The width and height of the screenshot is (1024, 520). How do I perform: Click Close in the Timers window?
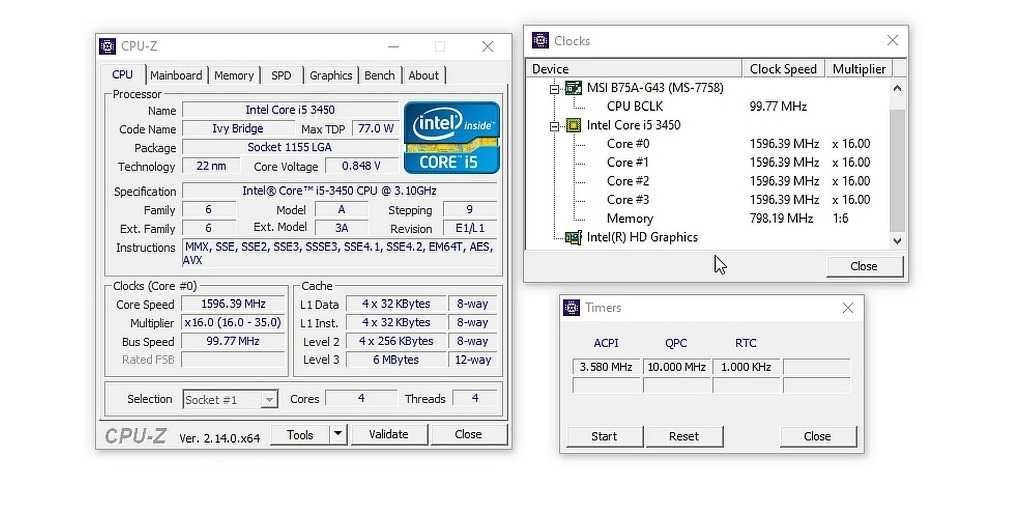818,436
